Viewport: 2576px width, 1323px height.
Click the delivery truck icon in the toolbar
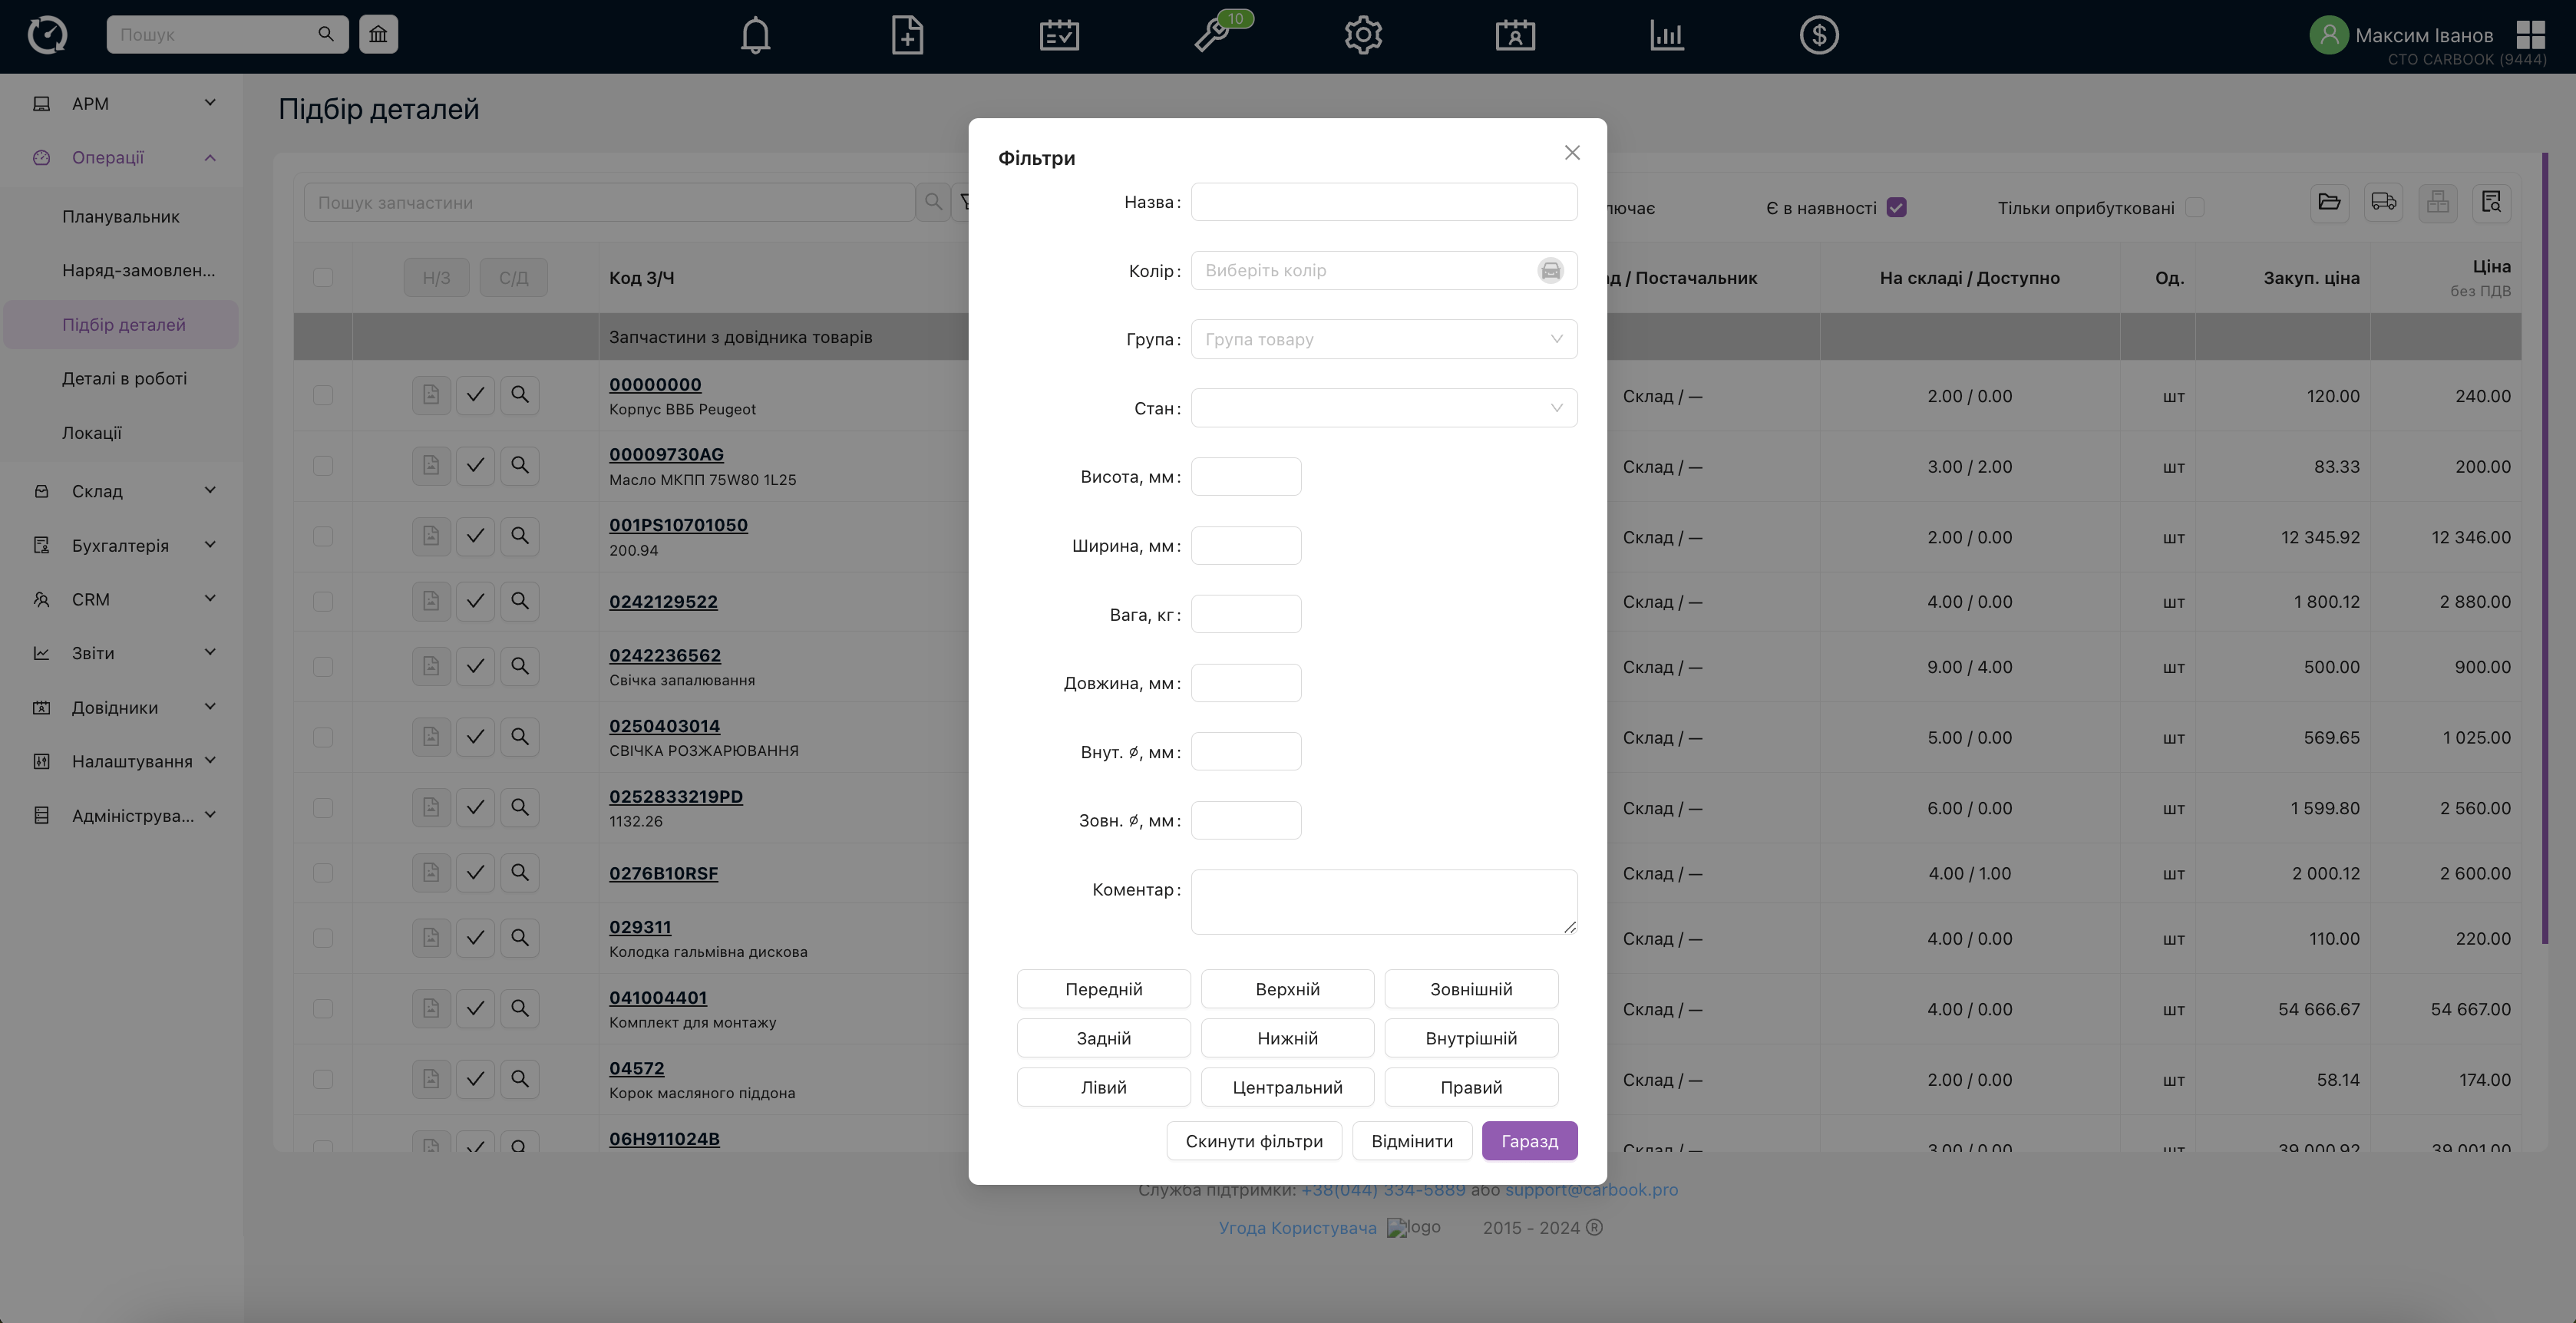coord(2383,203)
